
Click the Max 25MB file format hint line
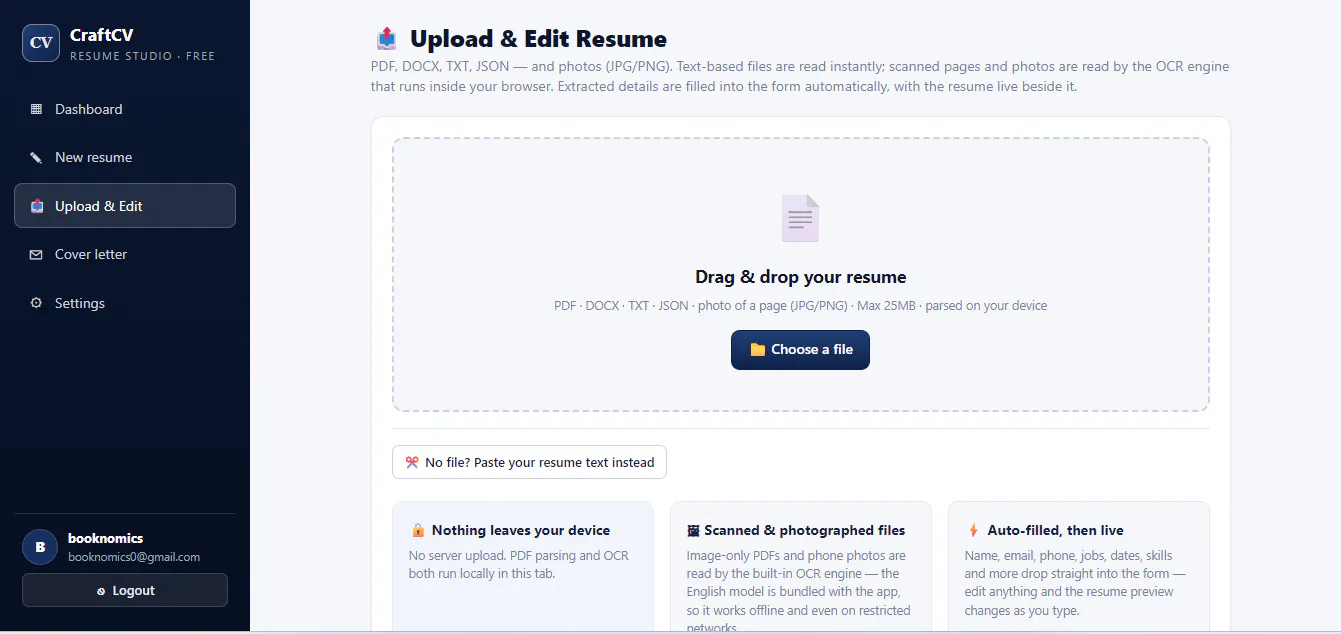[x=801, y=305]
